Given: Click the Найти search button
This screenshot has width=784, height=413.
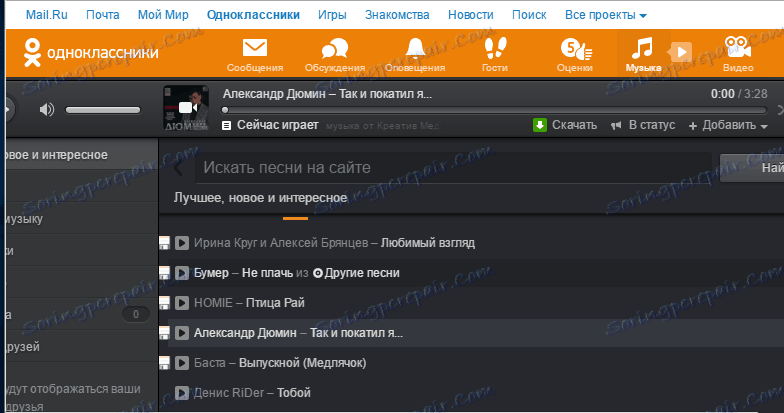Looking at the screenshot, I should [x=752, y=168].
